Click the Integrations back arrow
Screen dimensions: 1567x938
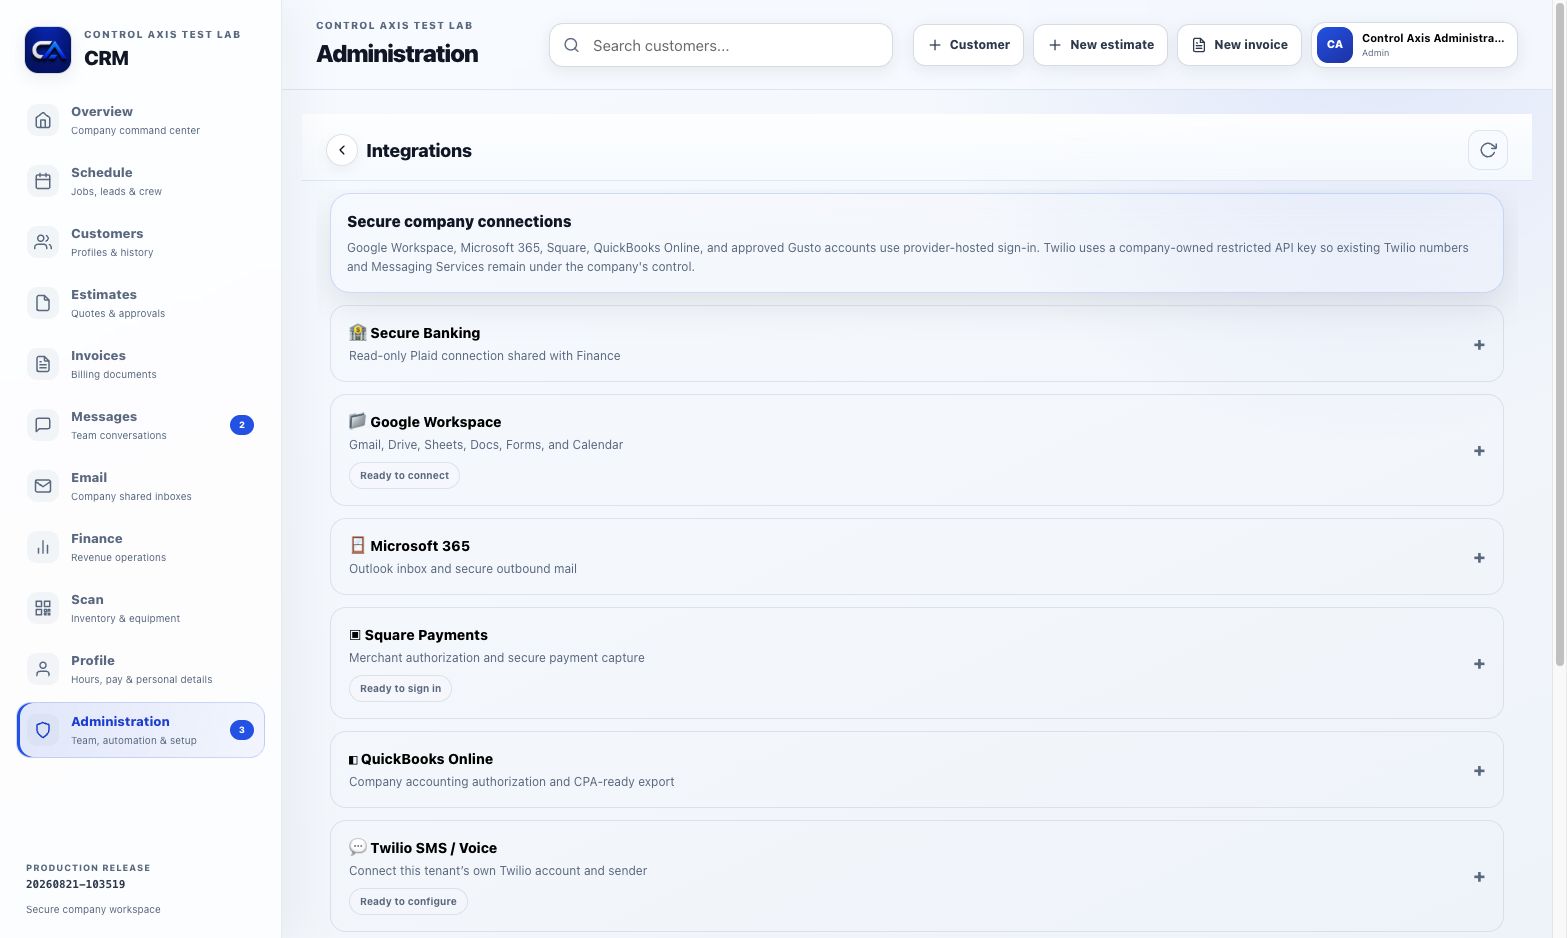pyautogui.click(x=342, y=150)
